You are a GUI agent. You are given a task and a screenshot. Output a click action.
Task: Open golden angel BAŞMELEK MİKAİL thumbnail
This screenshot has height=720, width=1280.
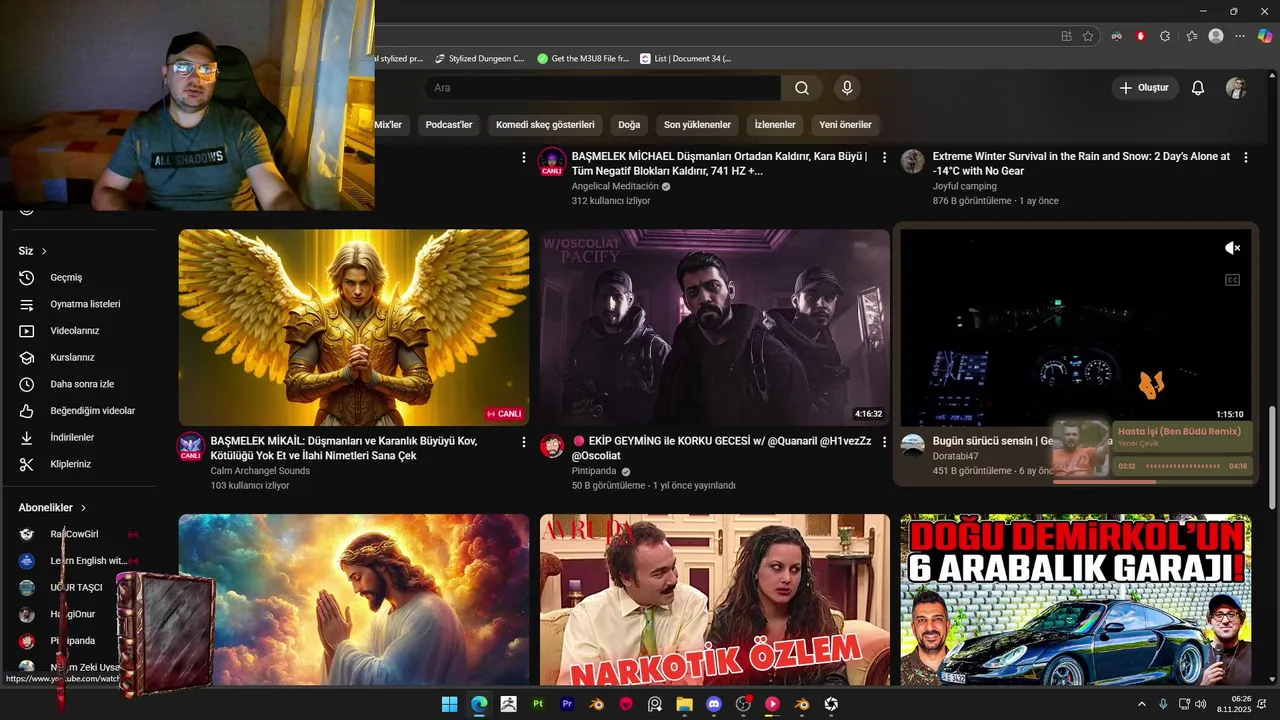tap(354, 328)
